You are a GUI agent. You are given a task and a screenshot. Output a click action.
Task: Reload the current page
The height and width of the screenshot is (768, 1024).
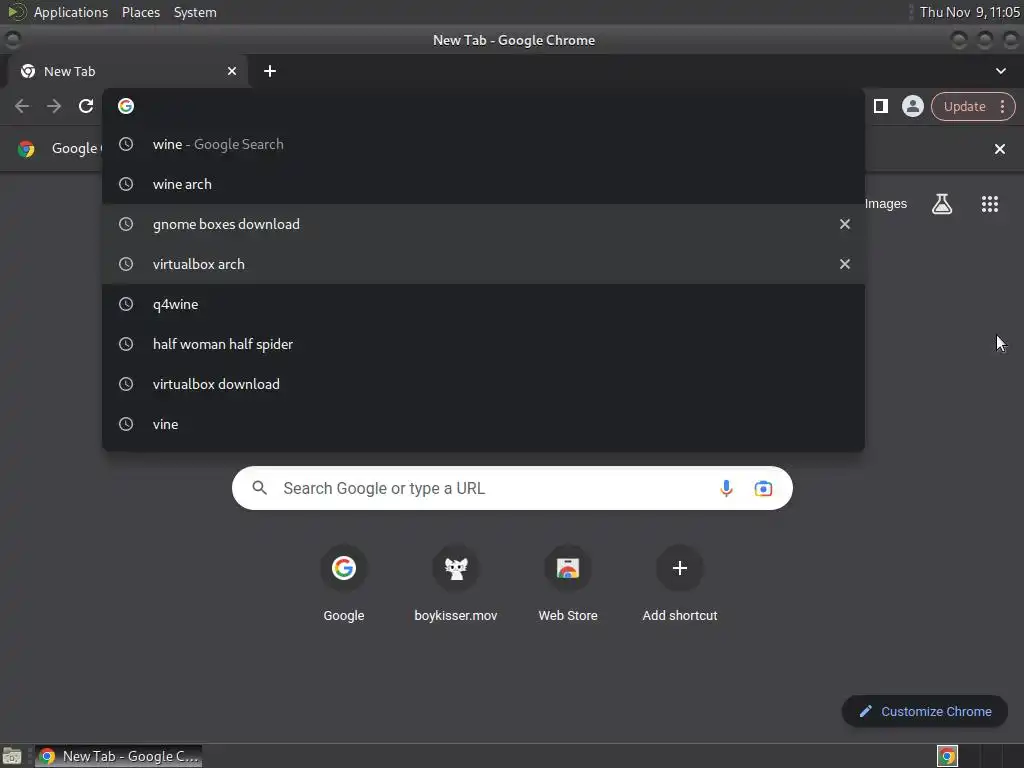(x=86, y=106)
